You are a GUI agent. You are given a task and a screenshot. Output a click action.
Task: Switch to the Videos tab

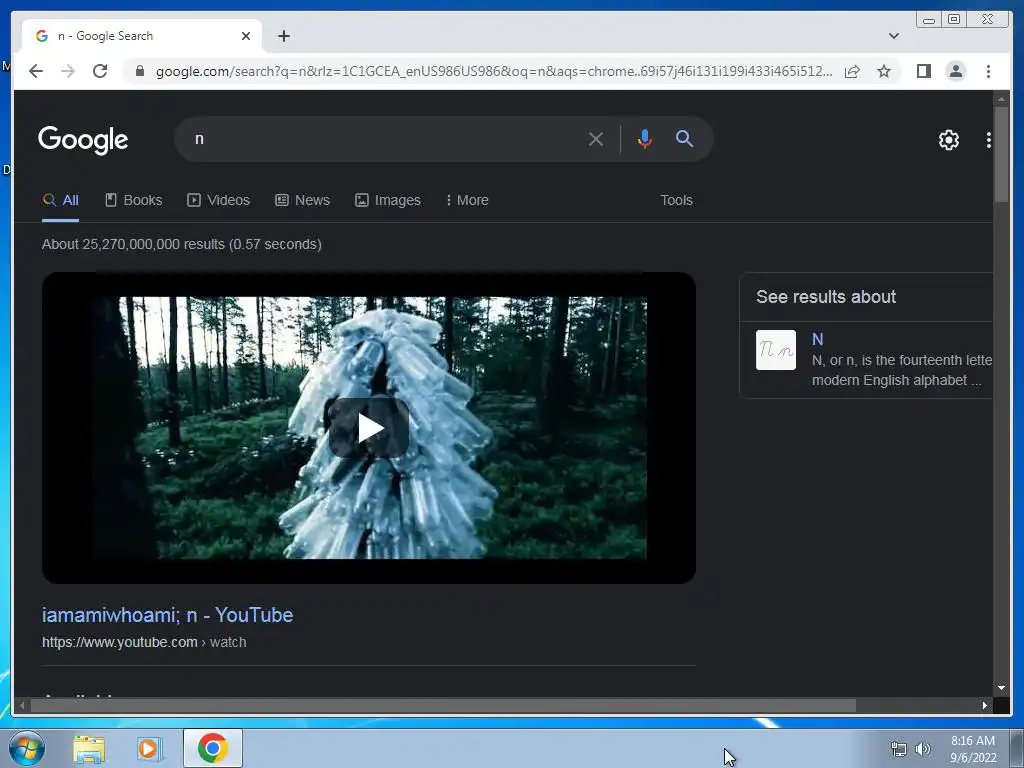click(x=219, y=200)
